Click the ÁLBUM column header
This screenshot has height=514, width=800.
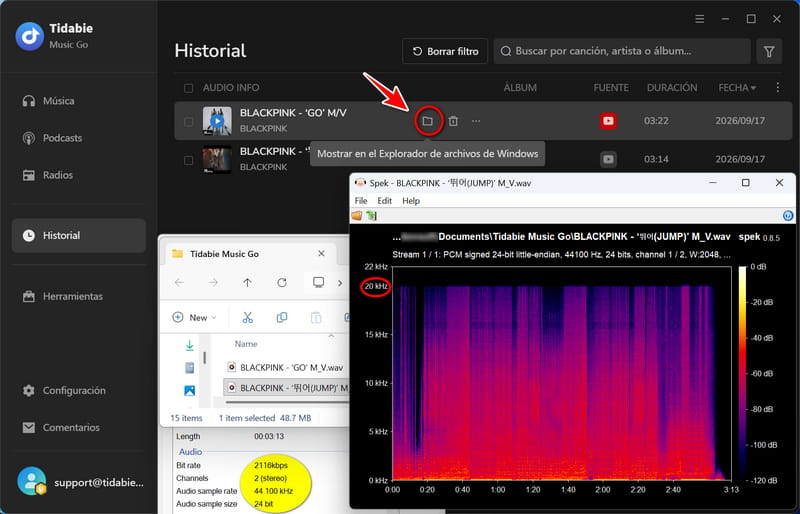pos(520,88)
